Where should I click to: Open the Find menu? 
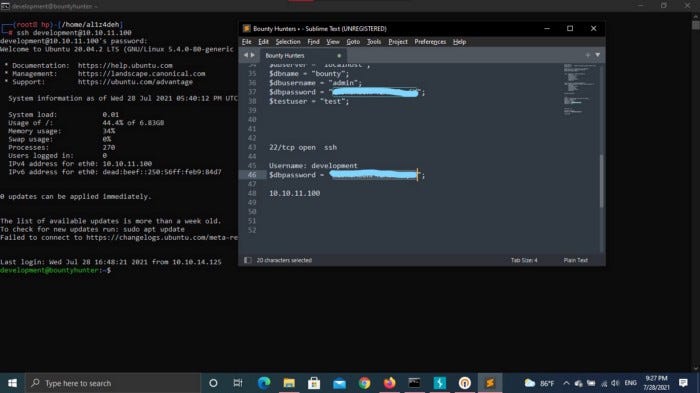click(x=313, y=42)
